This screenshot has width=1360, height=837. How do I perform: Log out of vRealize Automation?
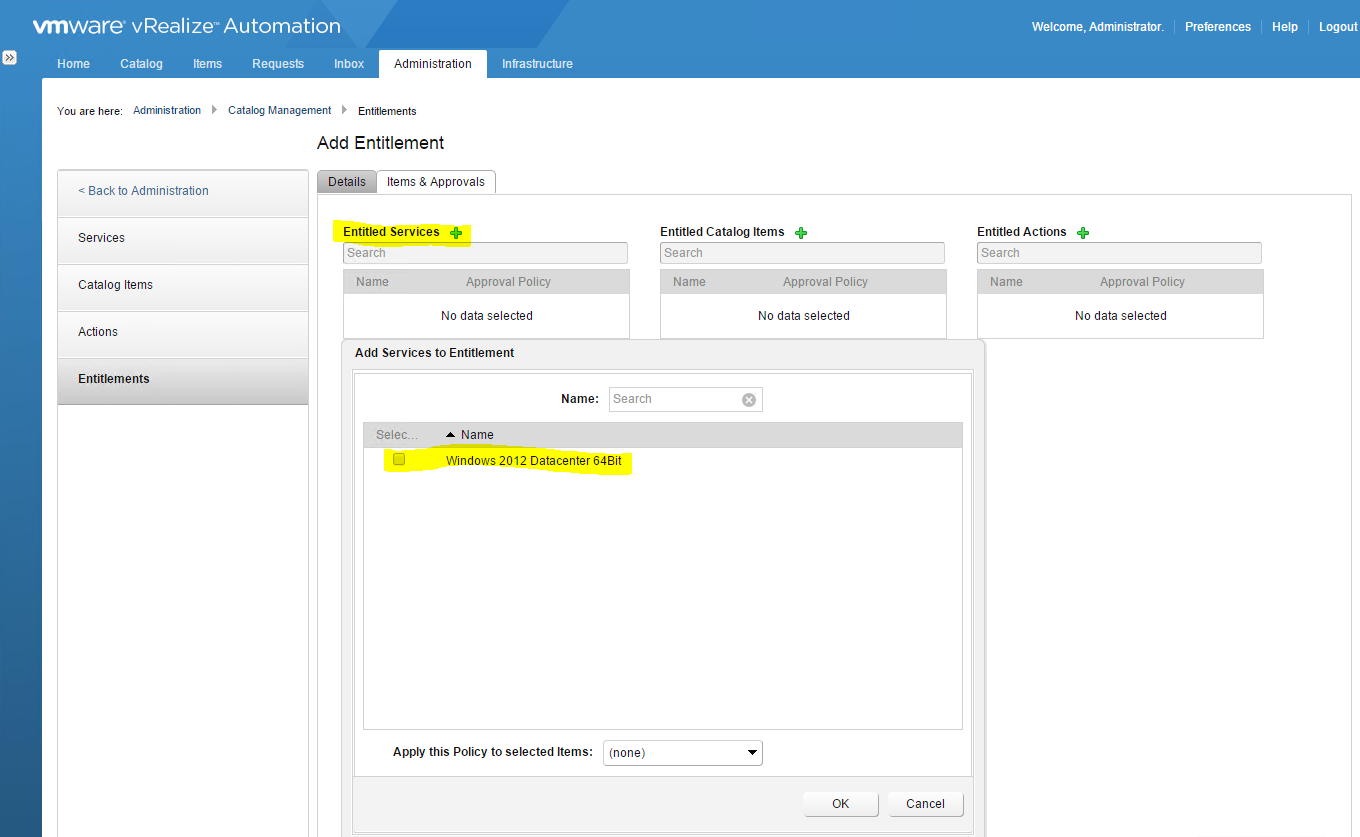pyautogui.click(x=1338, y=27)
